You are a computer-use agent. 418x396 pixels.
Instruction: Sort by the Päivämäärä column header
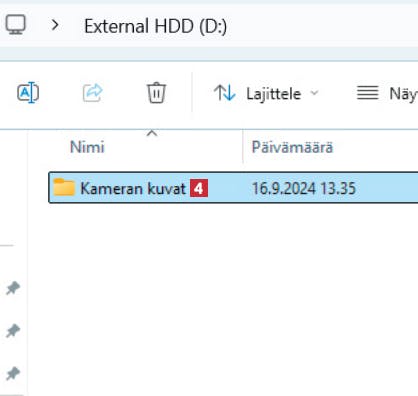[x=292, y=147]
